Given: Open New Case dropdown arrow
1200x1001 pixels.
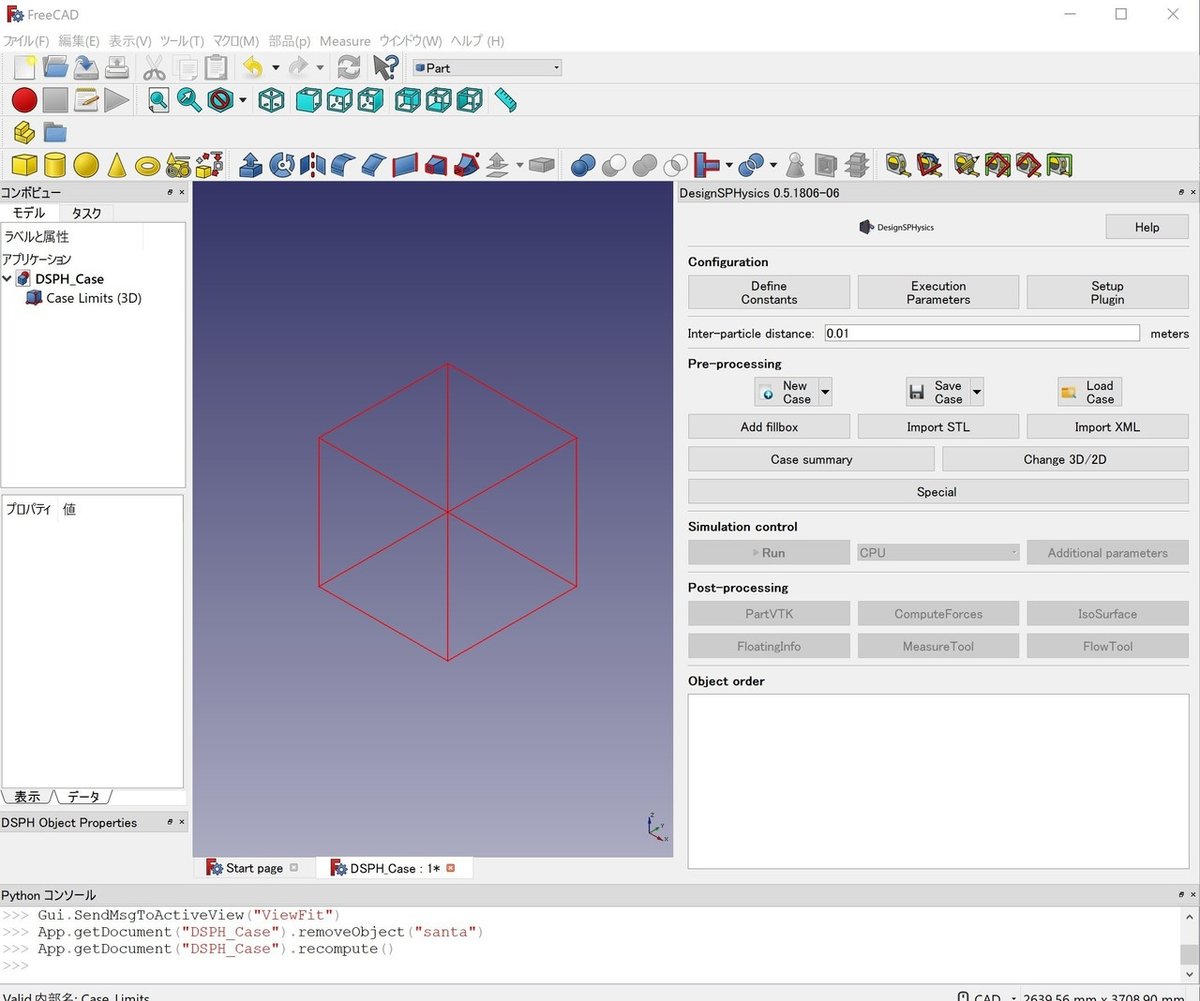Looking at the screenshot, I should (x=825, y=392).
